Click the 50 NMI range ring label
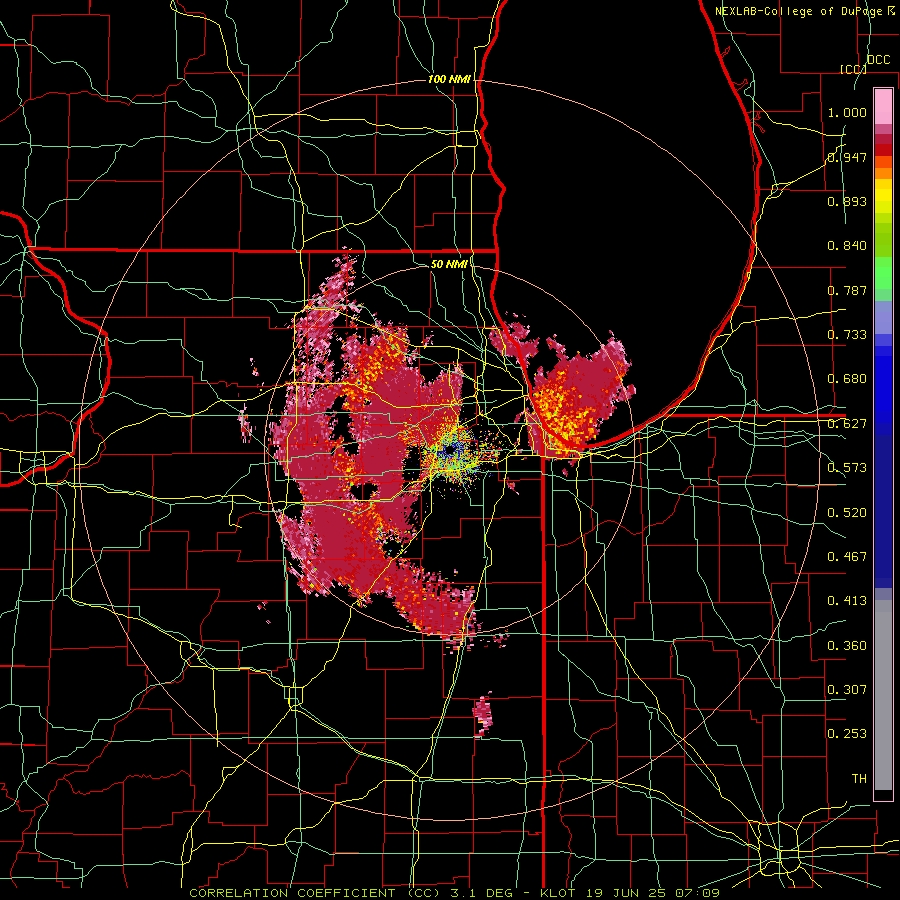 coord(449,264)
